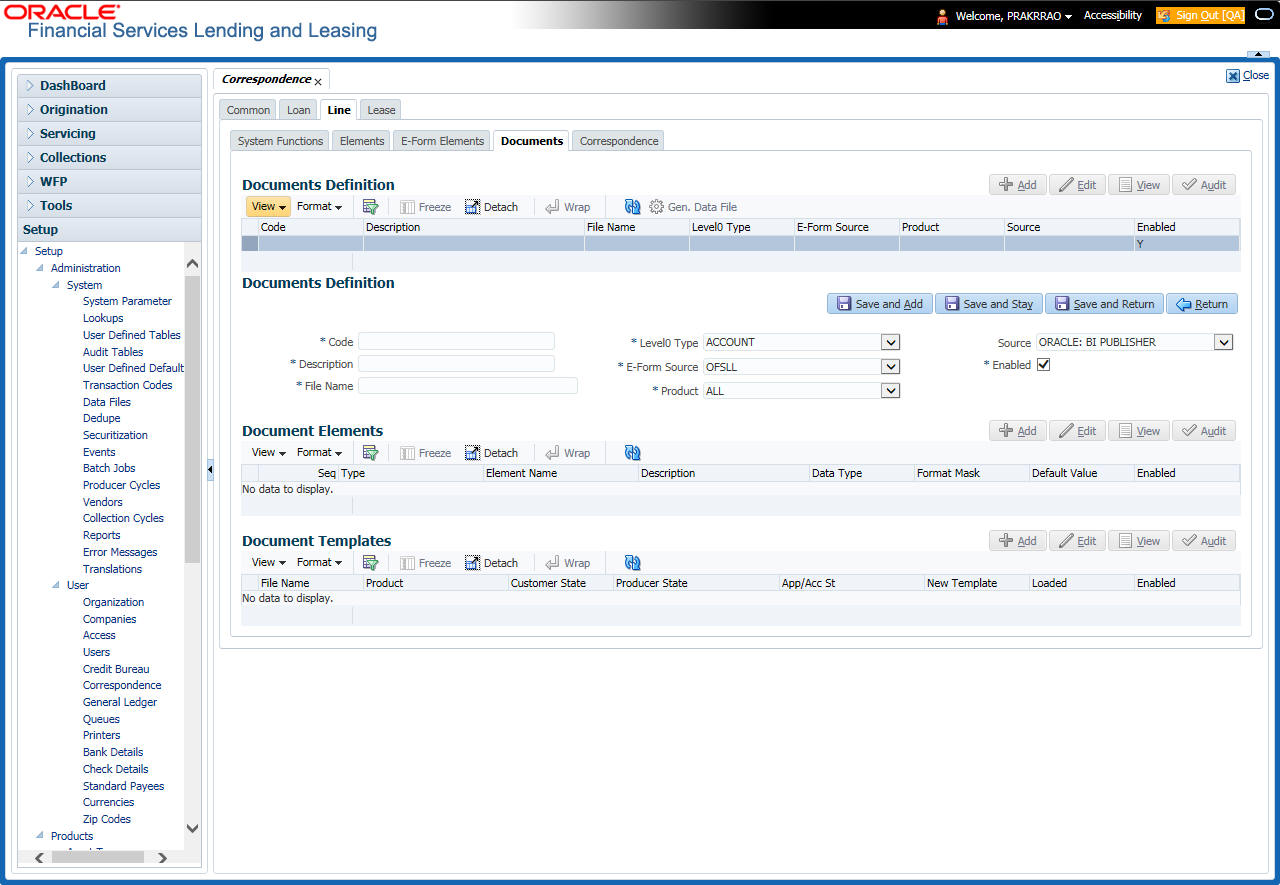Open the Level0 Type dropdown
1280x885 pixels.
[x=890, y=342]
